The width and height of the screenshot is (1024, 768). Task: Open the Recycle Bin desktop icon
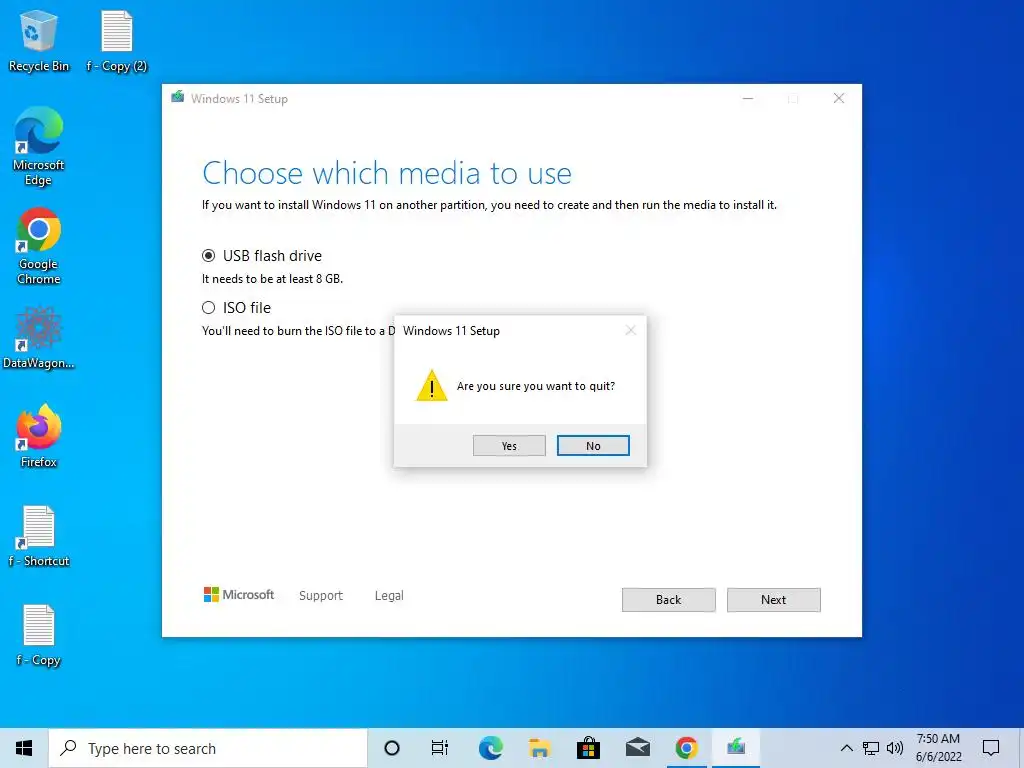[39, 41]
